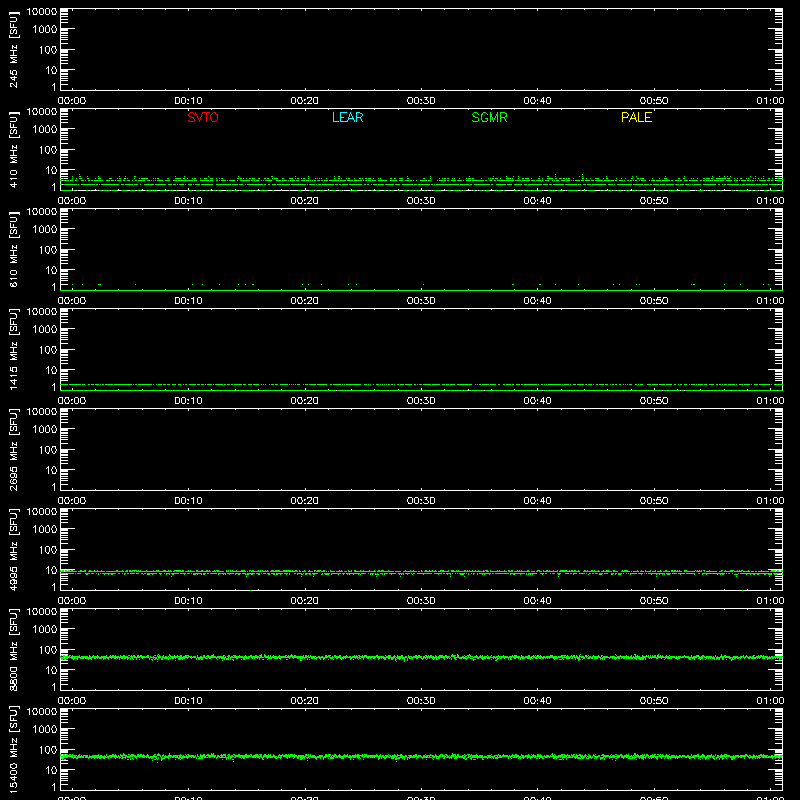
Task: Click the red SVTO station label
Action: [203, 117]
